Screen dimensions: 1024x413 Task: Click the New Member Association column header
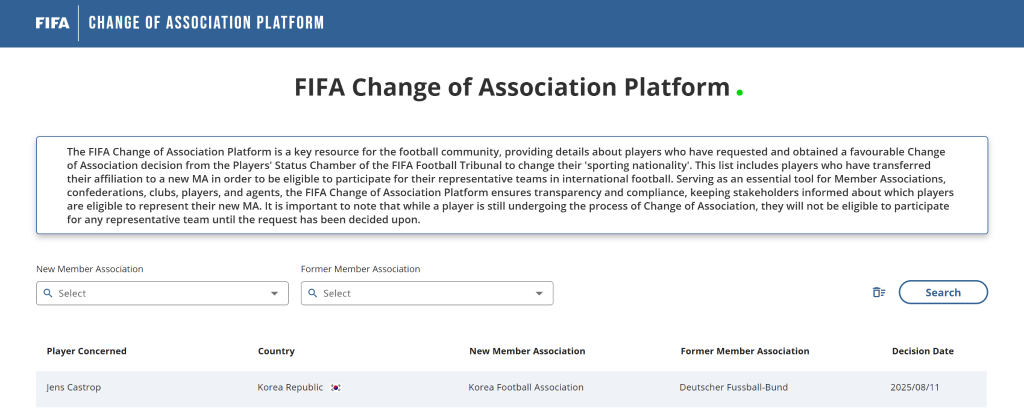pyautogui.click(x=527, y=351)
